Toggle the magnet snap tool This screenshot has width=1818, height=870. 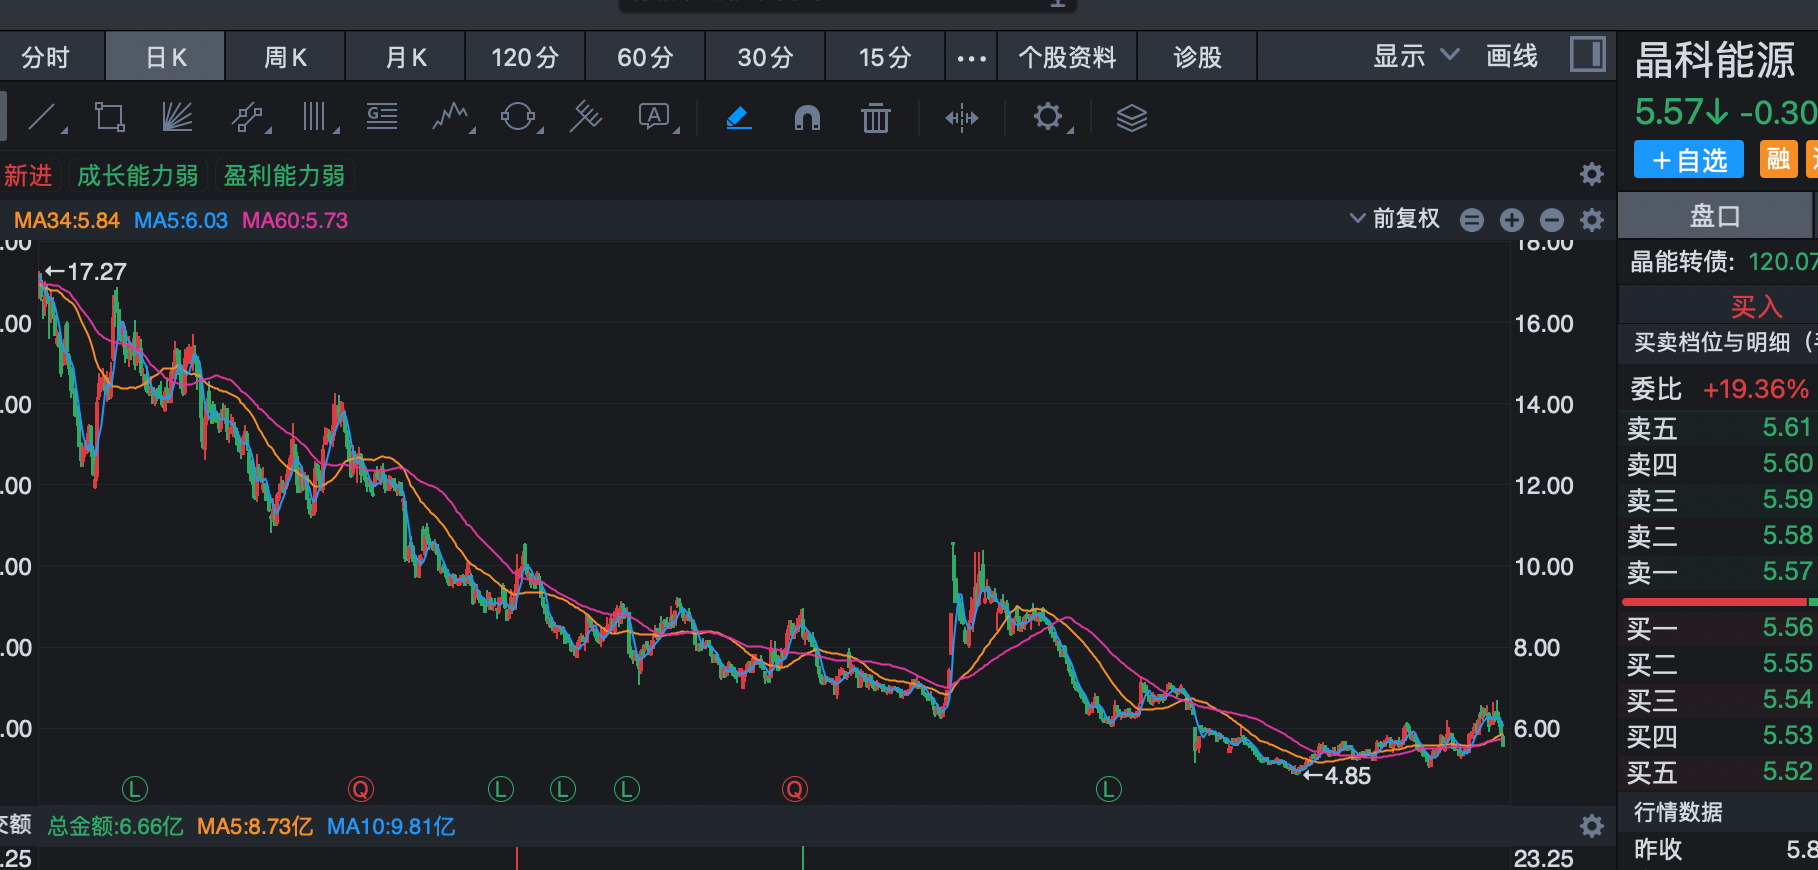pyautogui.click(x=806, y=118)
